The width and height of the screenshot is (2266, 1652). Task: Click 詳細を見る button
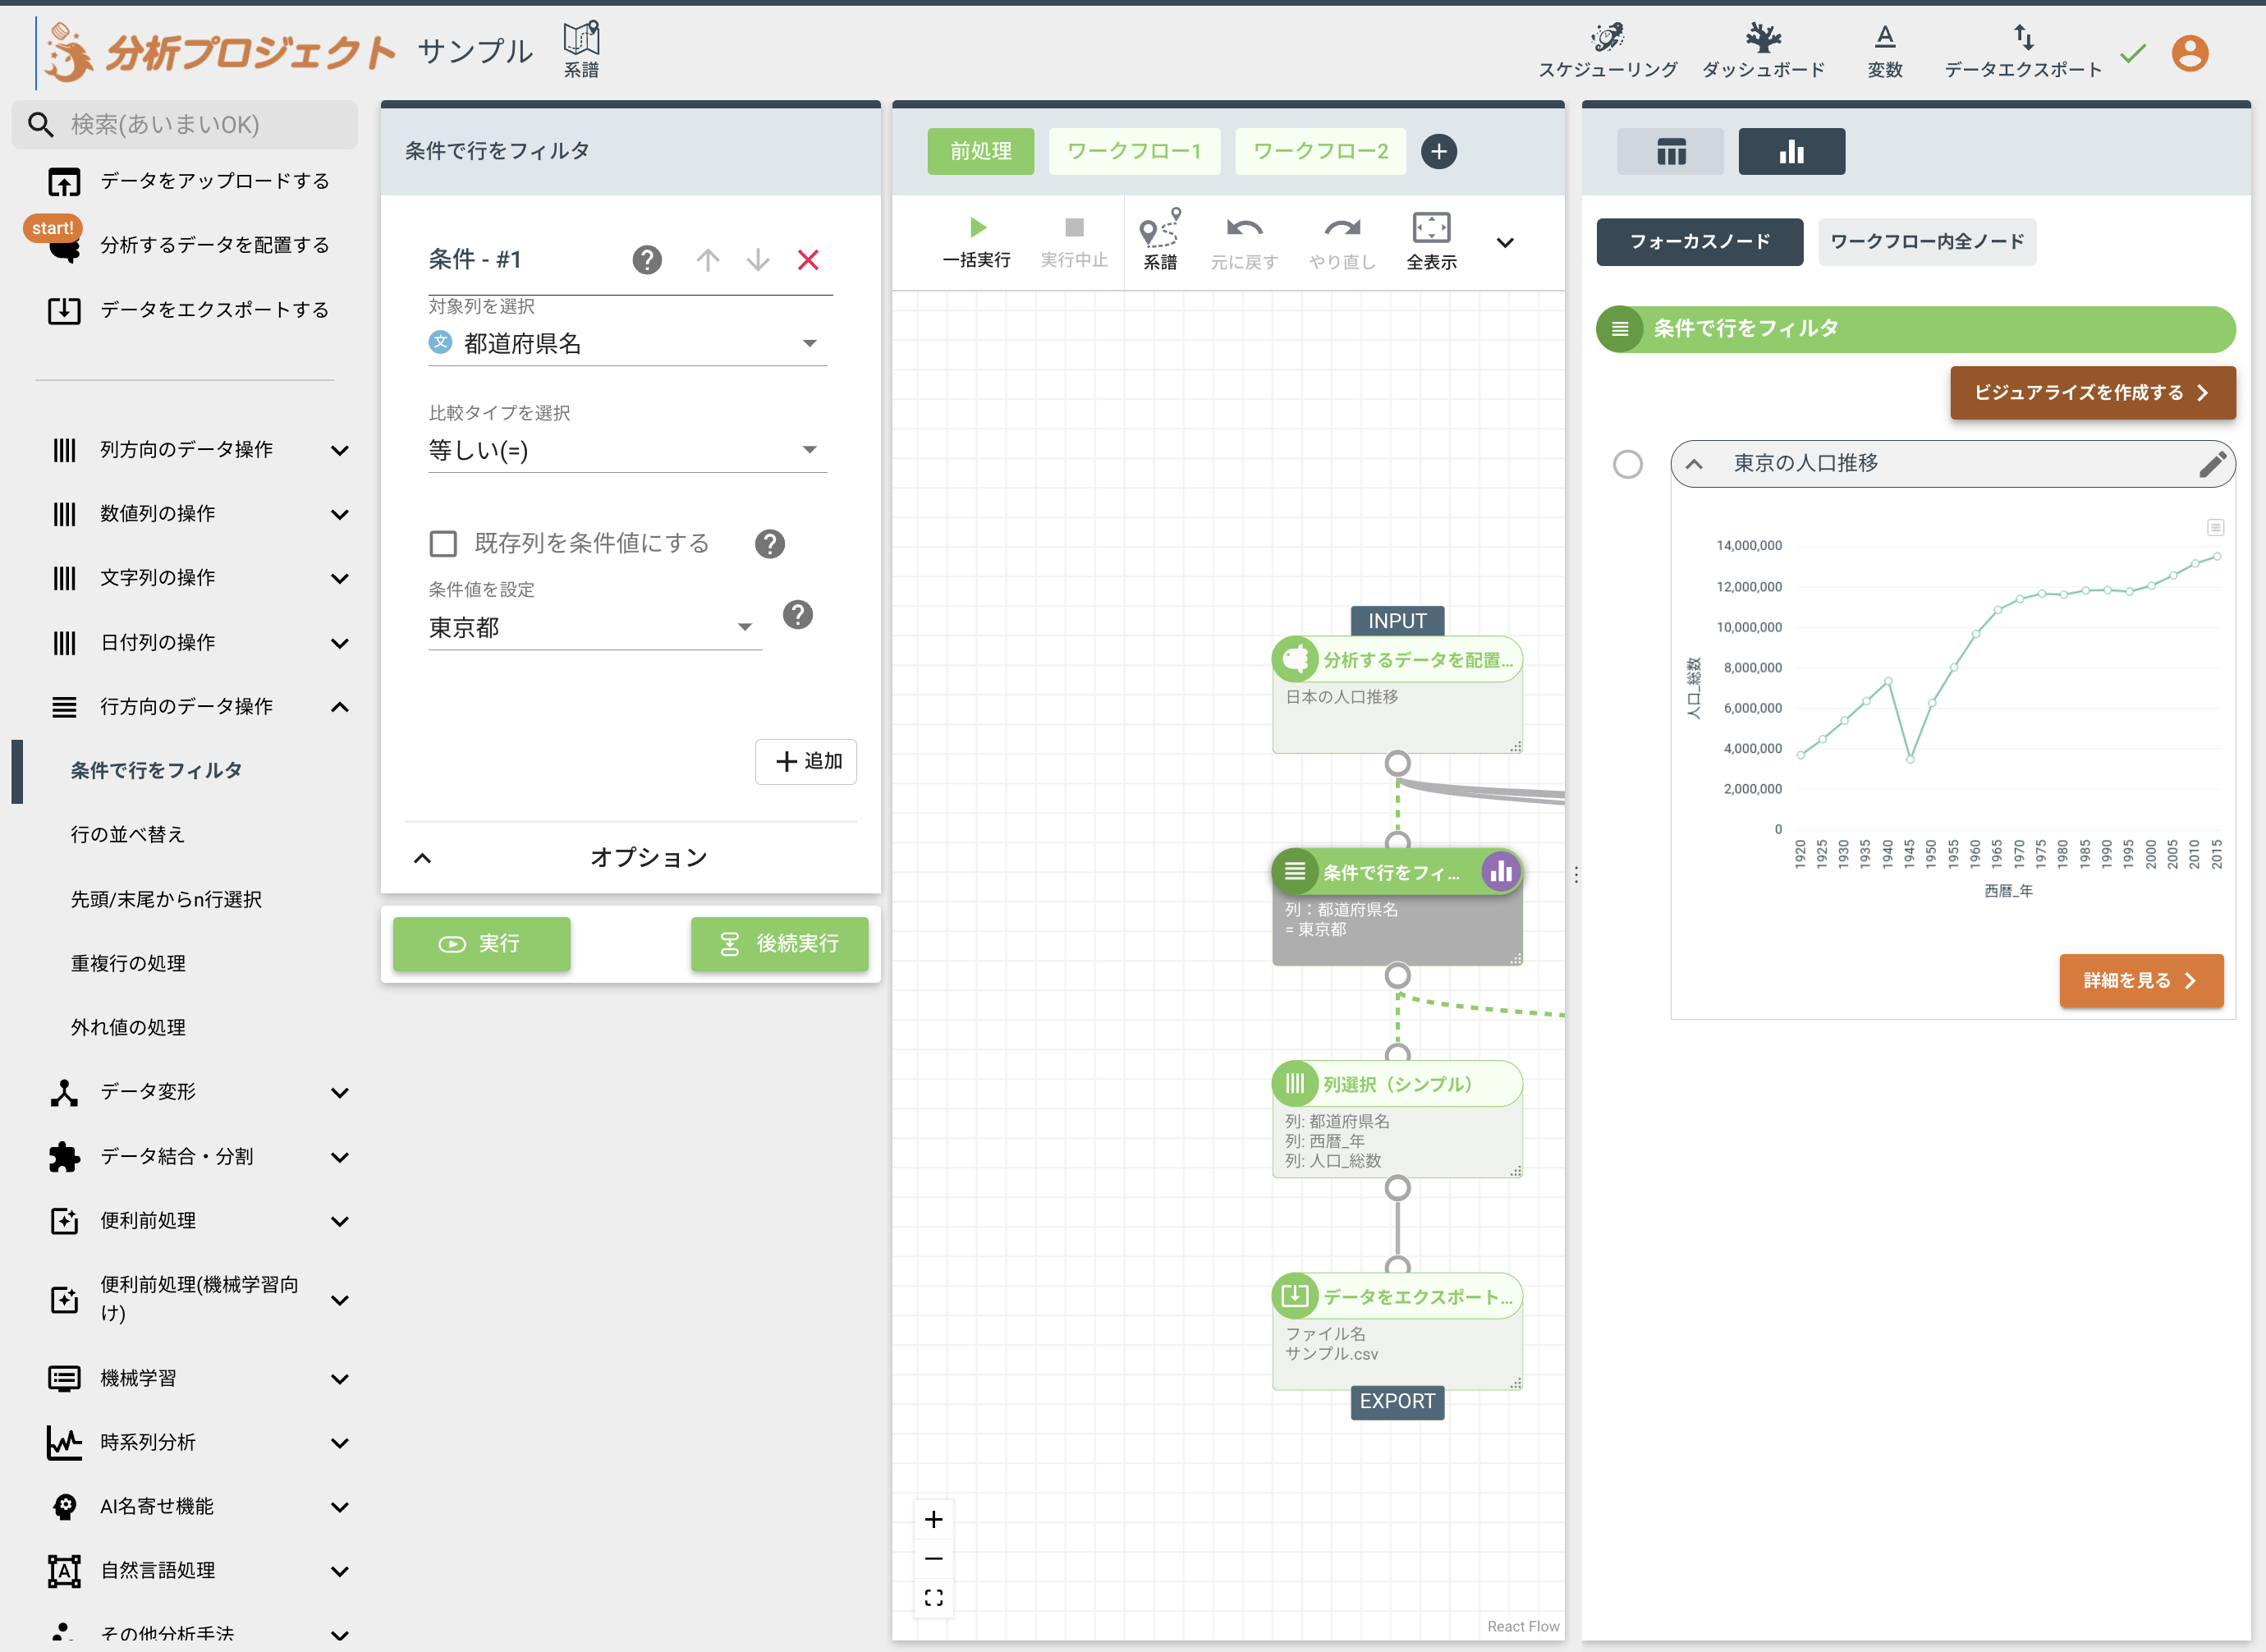tap(2140, 981)
